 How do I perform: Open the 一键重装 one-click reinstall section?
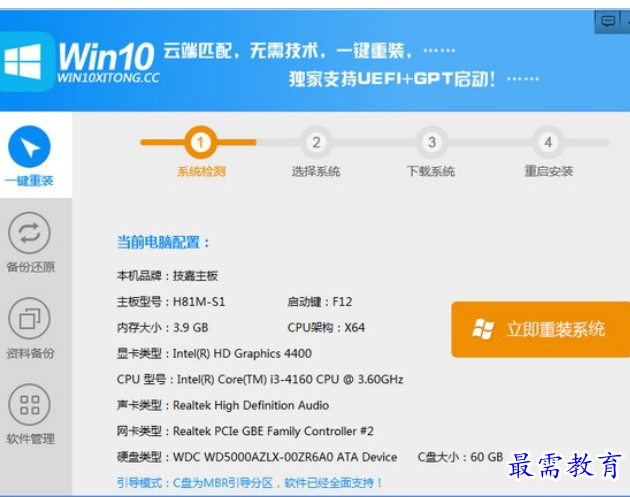click(29, 156)
